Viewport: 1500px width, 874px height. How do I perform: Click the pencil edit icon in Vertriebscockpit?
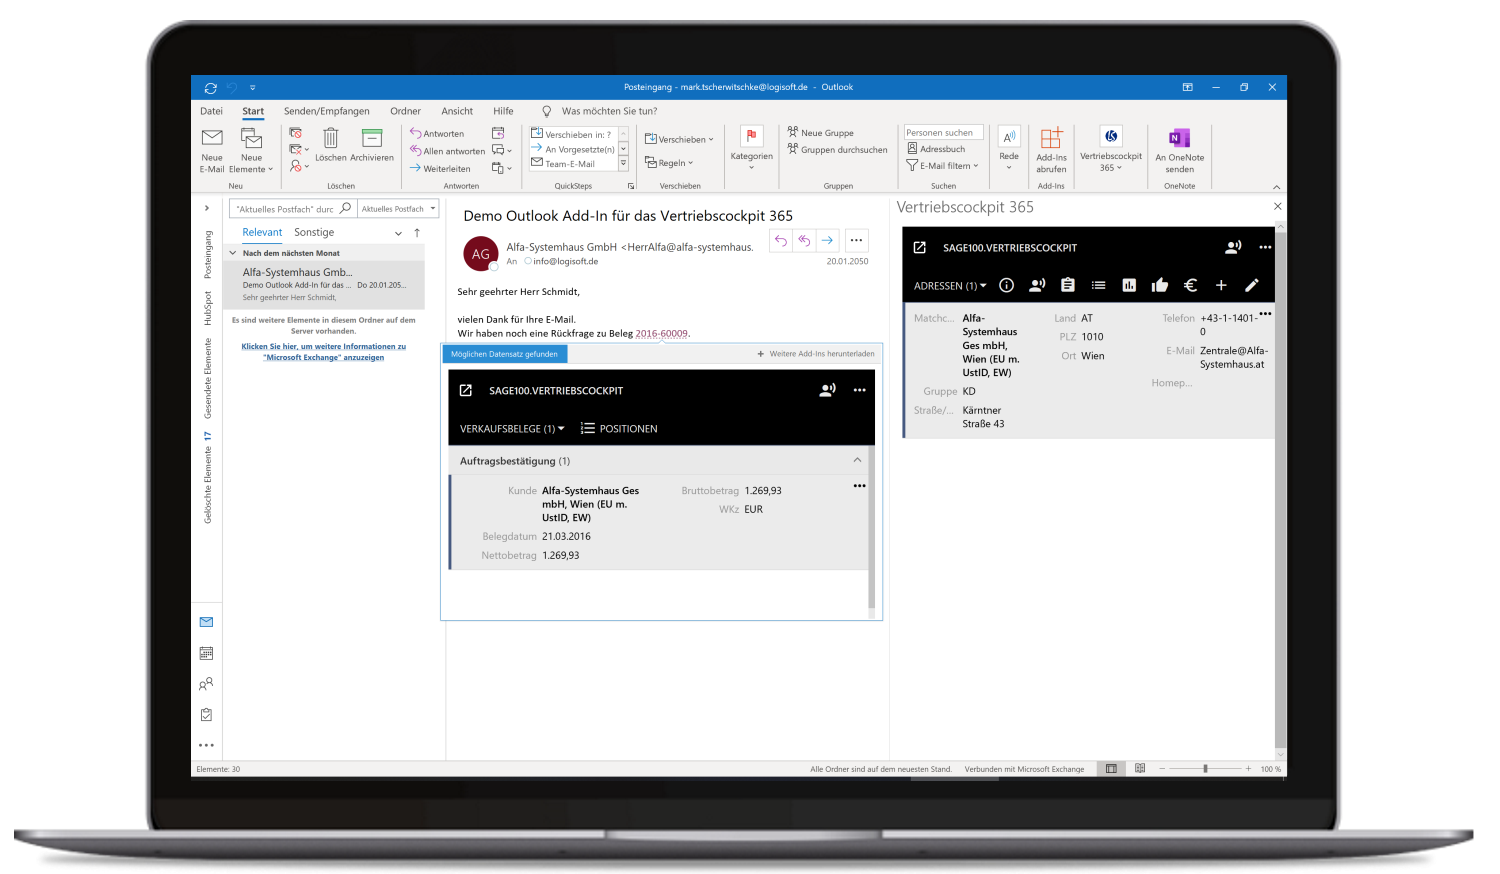1251,285
